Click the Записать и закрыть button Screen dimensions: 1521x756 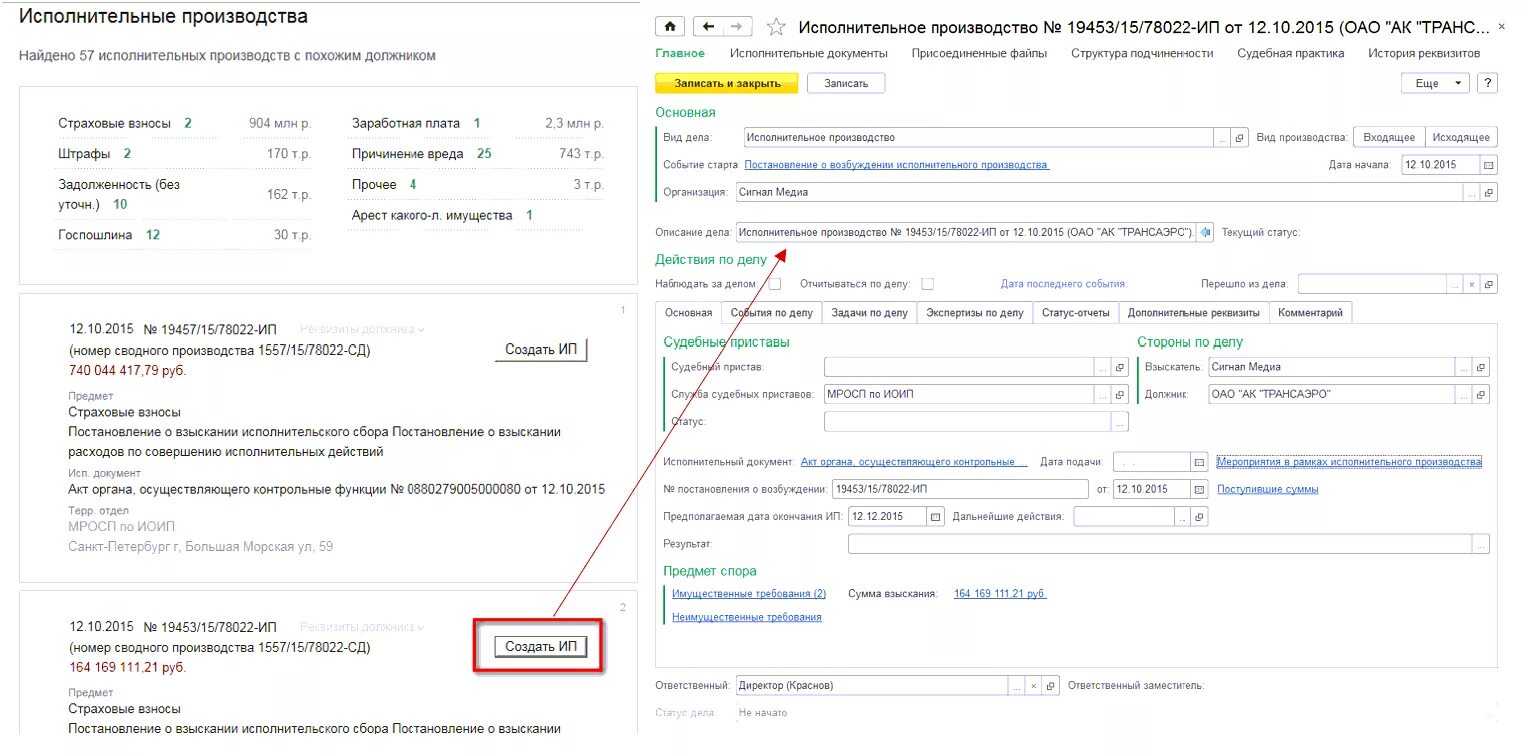(727, 84)
